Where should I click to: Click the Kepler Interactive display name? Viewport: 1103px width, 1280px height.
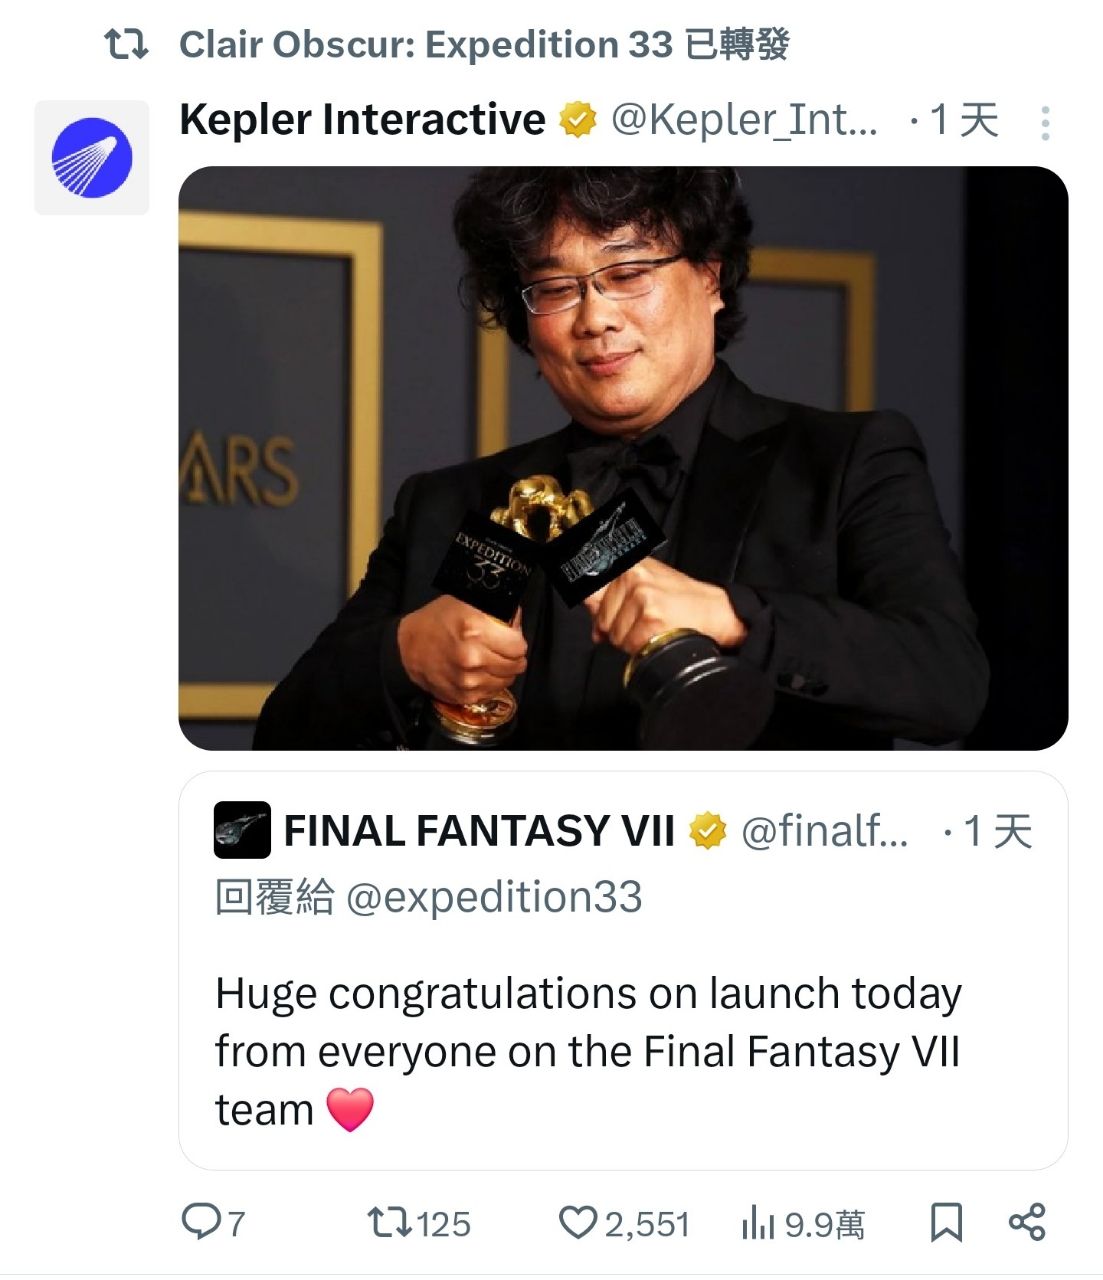point(362,120)
